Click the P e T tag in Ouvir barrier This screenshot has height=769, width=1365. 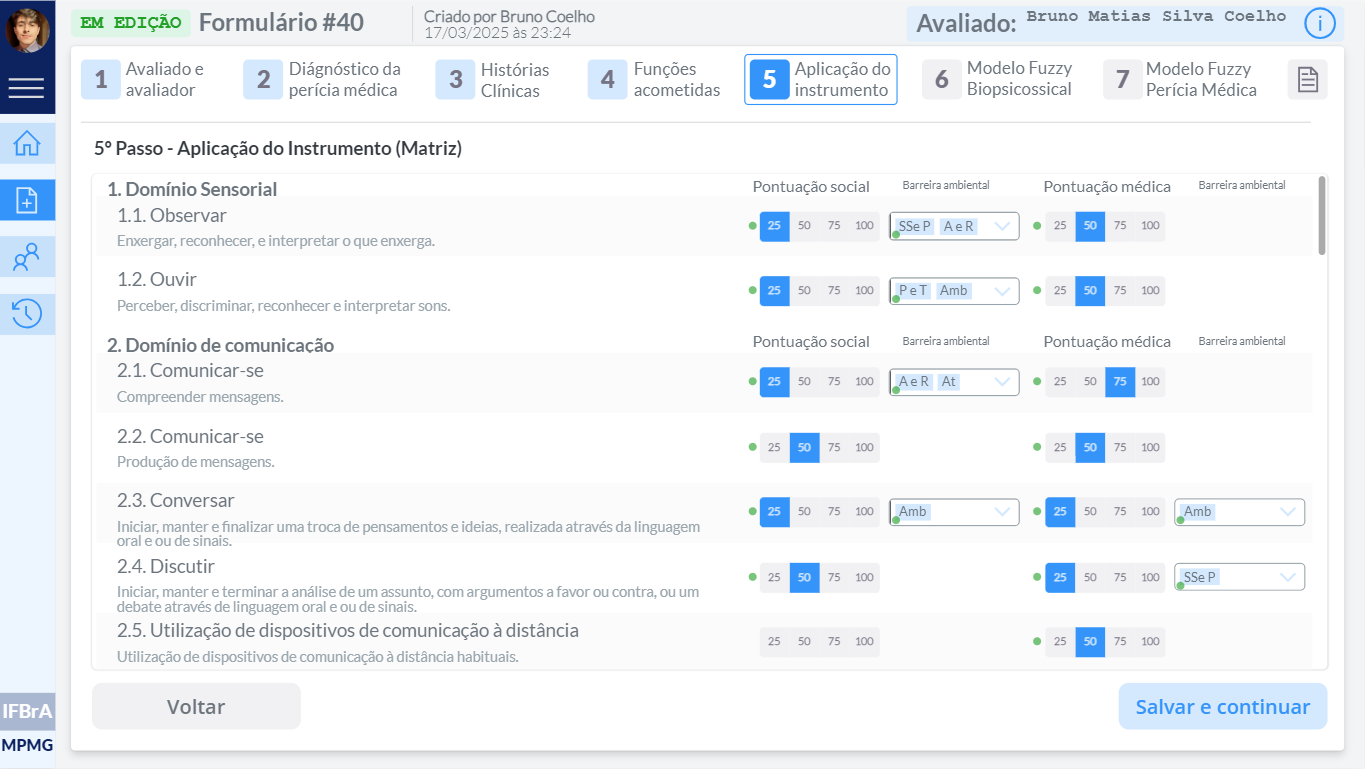[913, 291]
